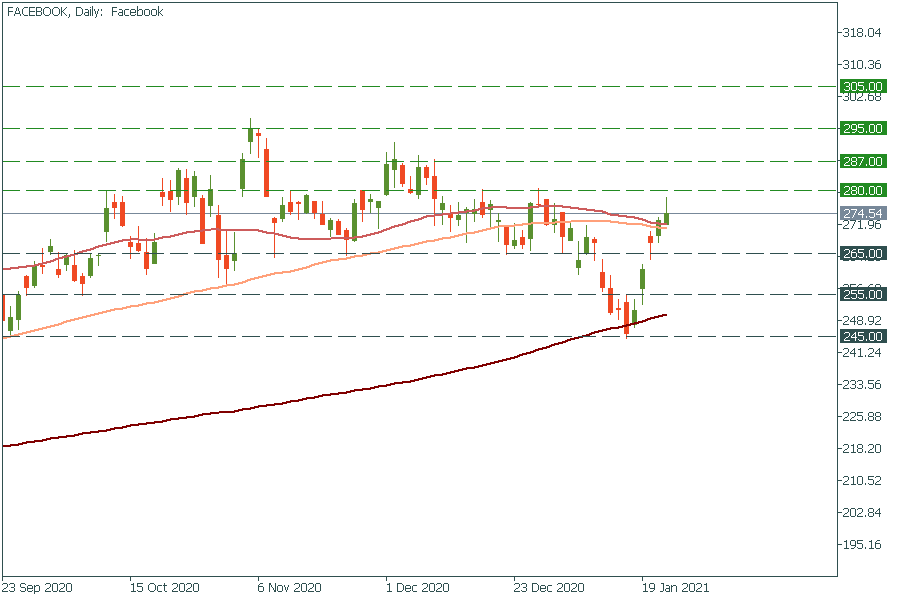Select the 265.00 support level label

click(862, 253)
